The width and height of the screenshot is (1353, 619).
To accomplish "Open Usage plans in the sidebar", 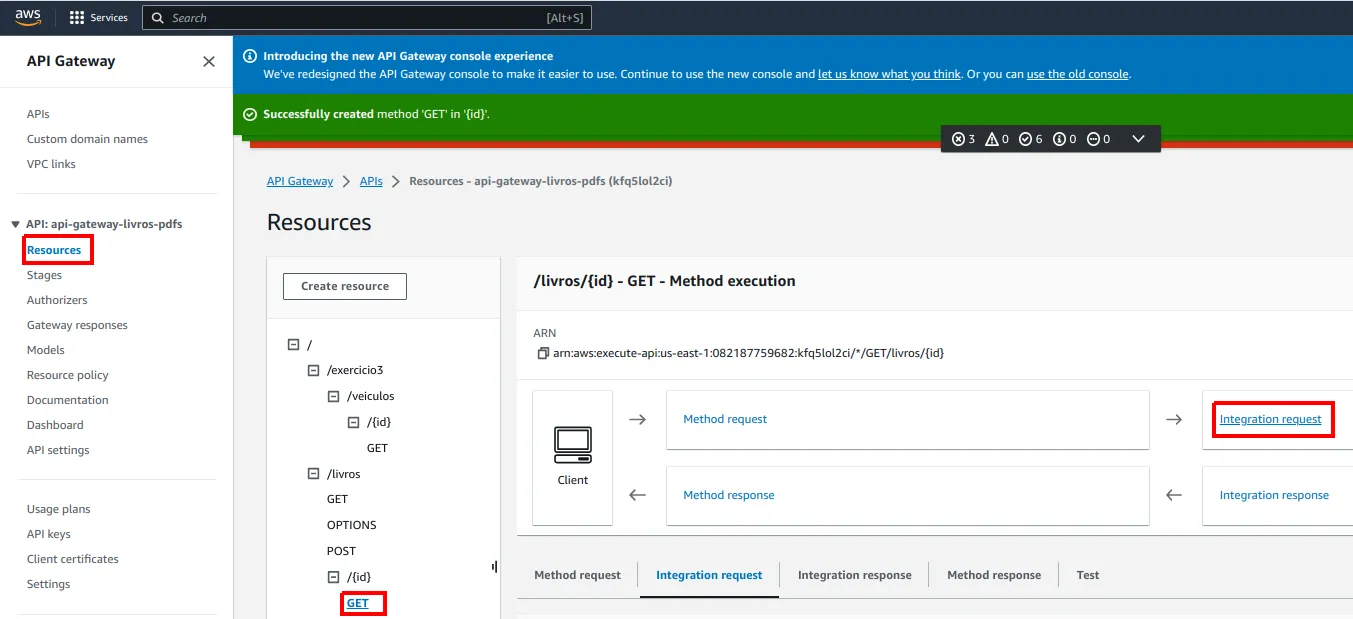I will click(58, 509).
